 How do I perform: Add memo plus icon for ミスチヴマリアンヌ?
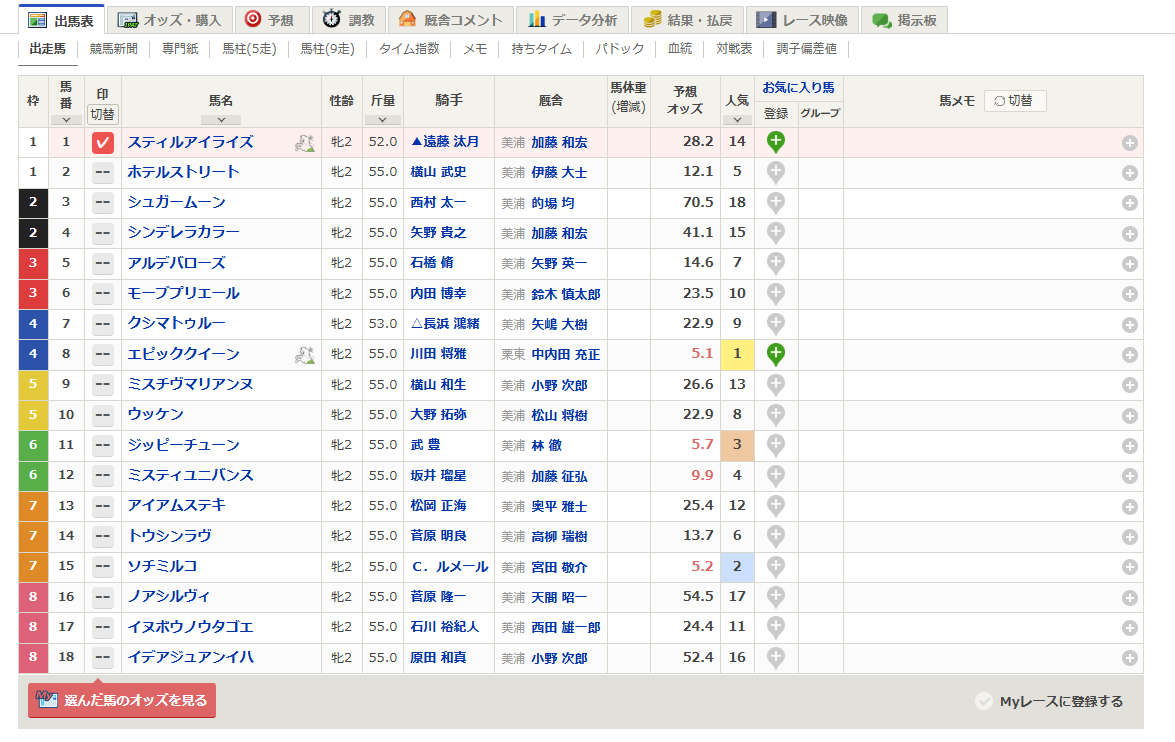coord(1130,385)
